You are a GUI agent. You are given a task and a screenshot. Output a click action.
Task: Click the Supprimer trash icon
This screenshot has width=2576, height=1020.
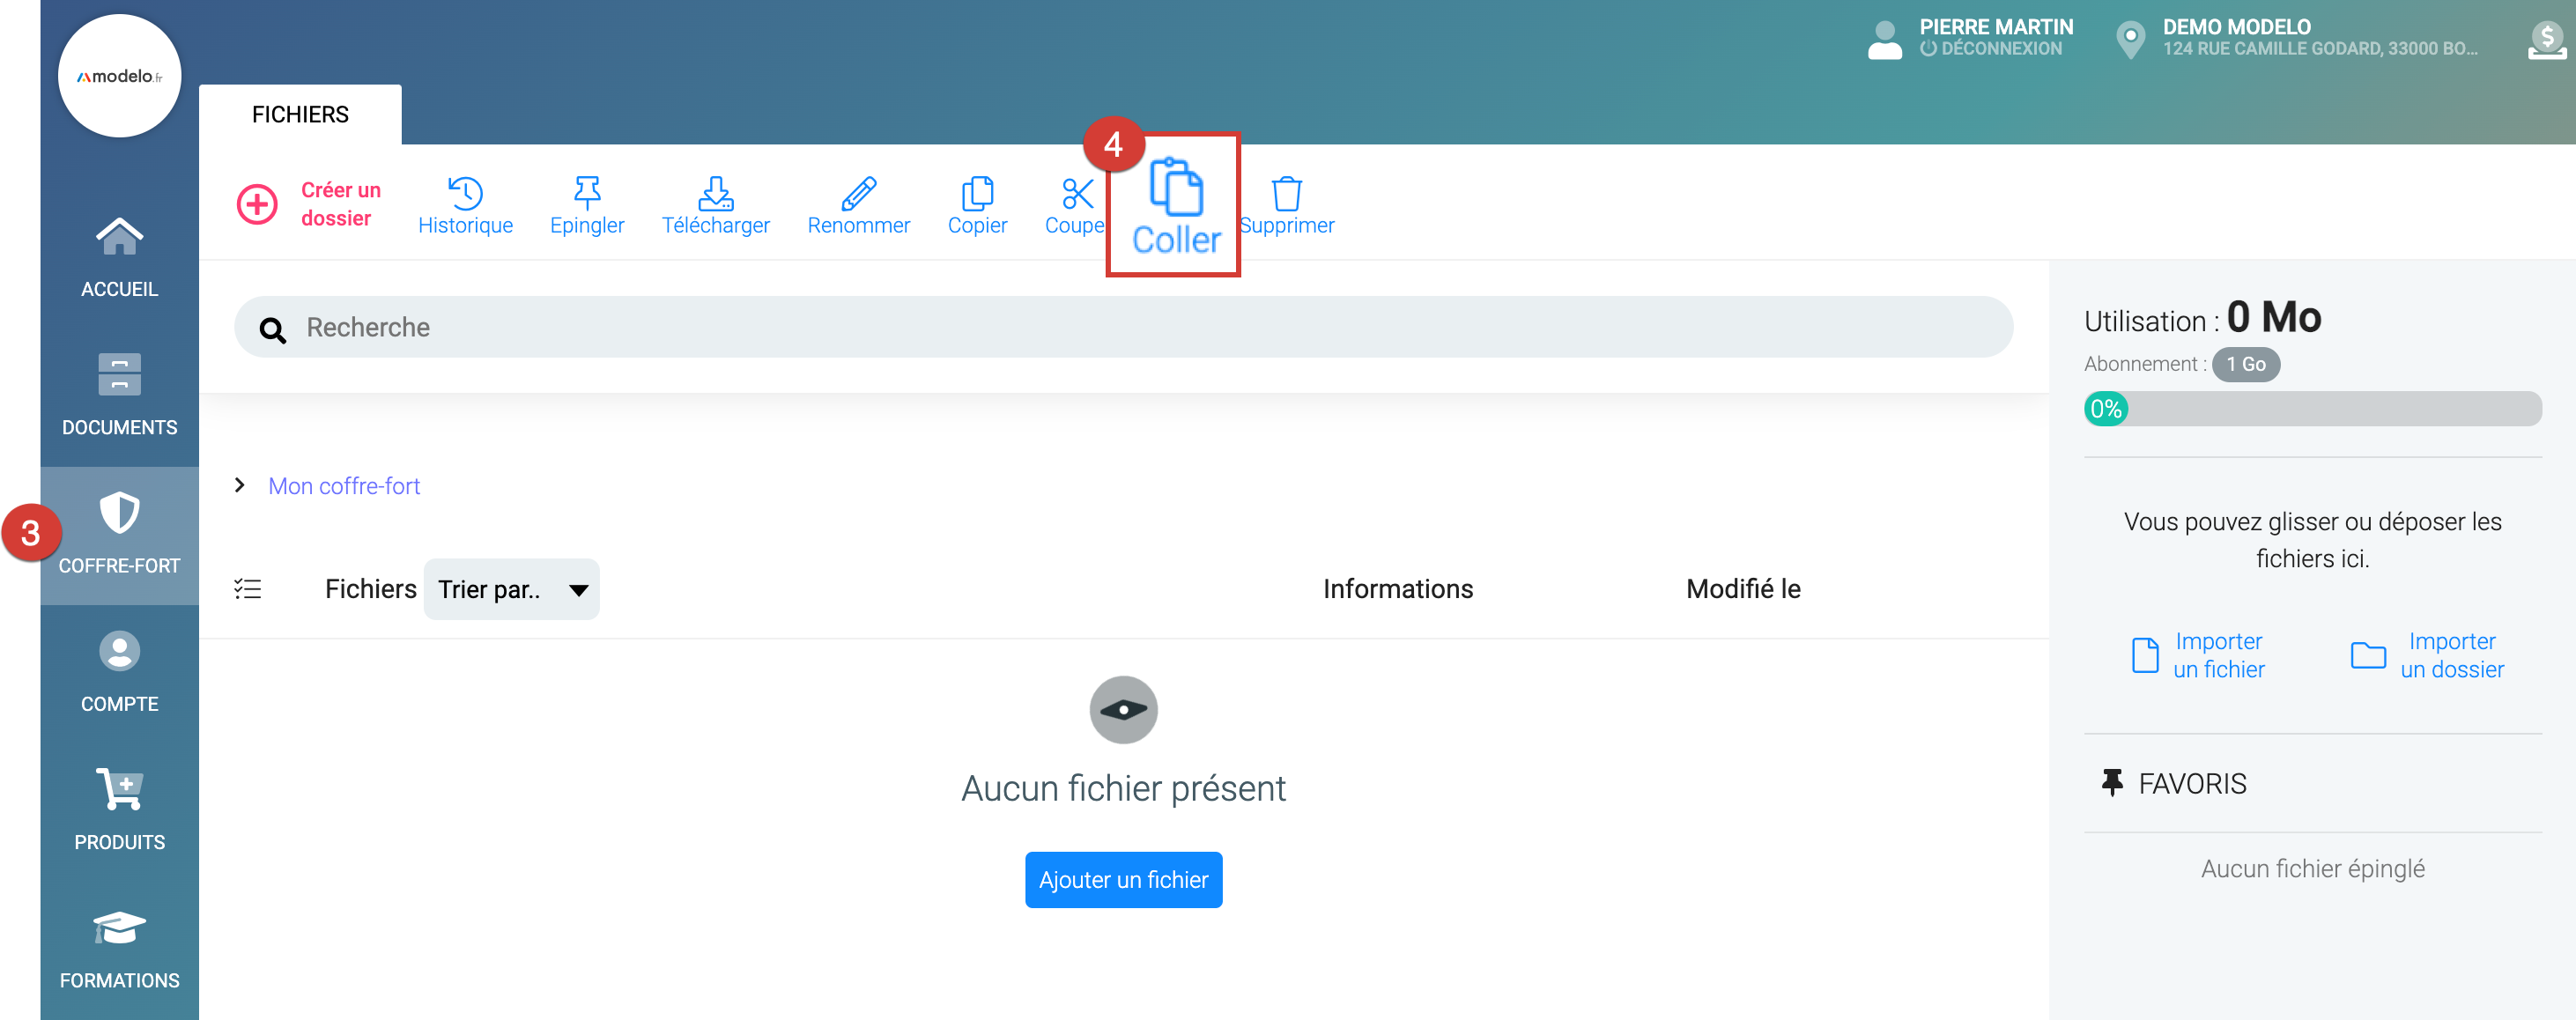tap(1286, 193)
